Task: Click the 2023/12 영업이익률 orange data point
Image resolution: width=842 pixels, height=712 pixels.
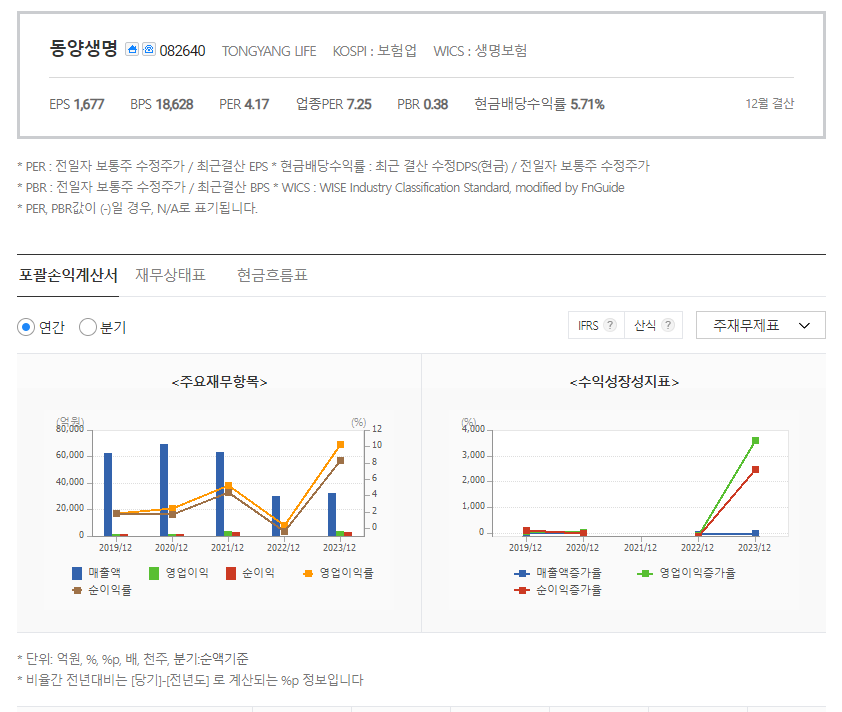Action: [340, 445]
